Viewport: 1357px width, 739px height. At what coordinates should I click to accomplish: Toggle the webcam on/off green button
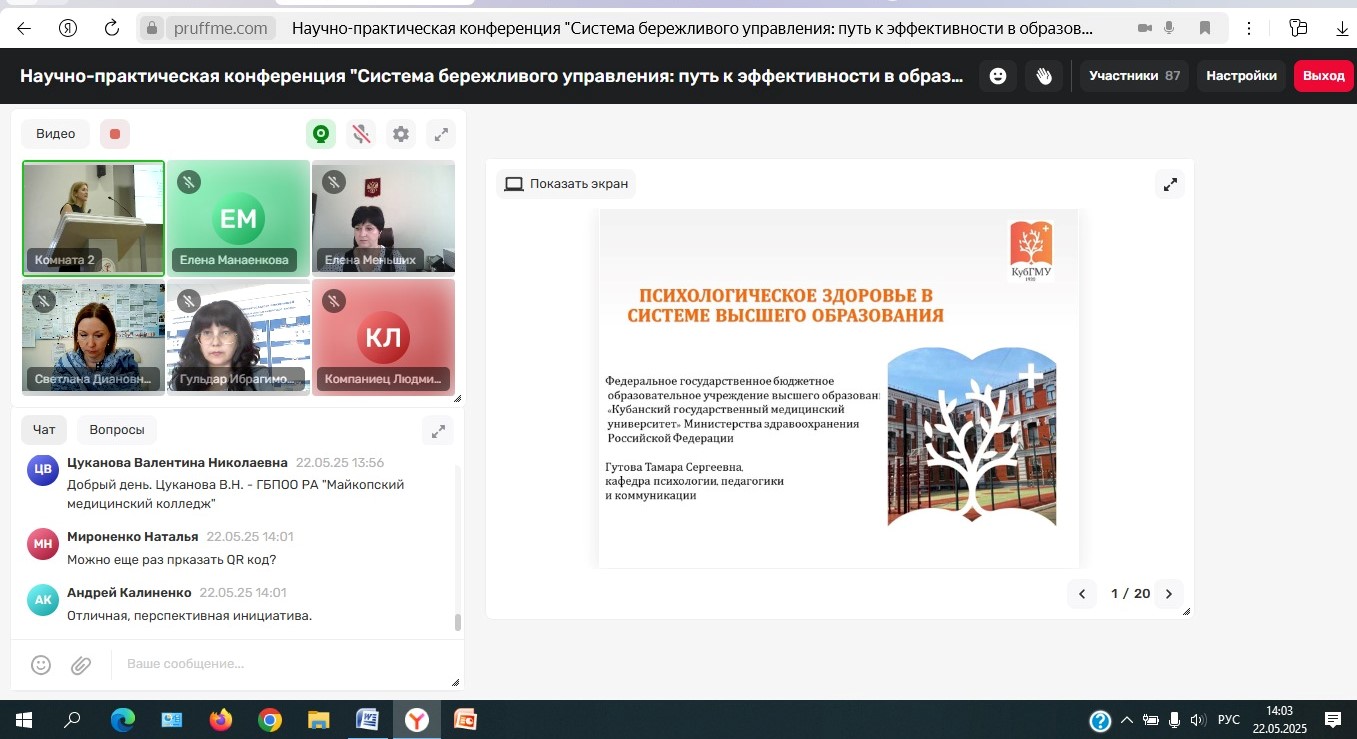(320, 134)
